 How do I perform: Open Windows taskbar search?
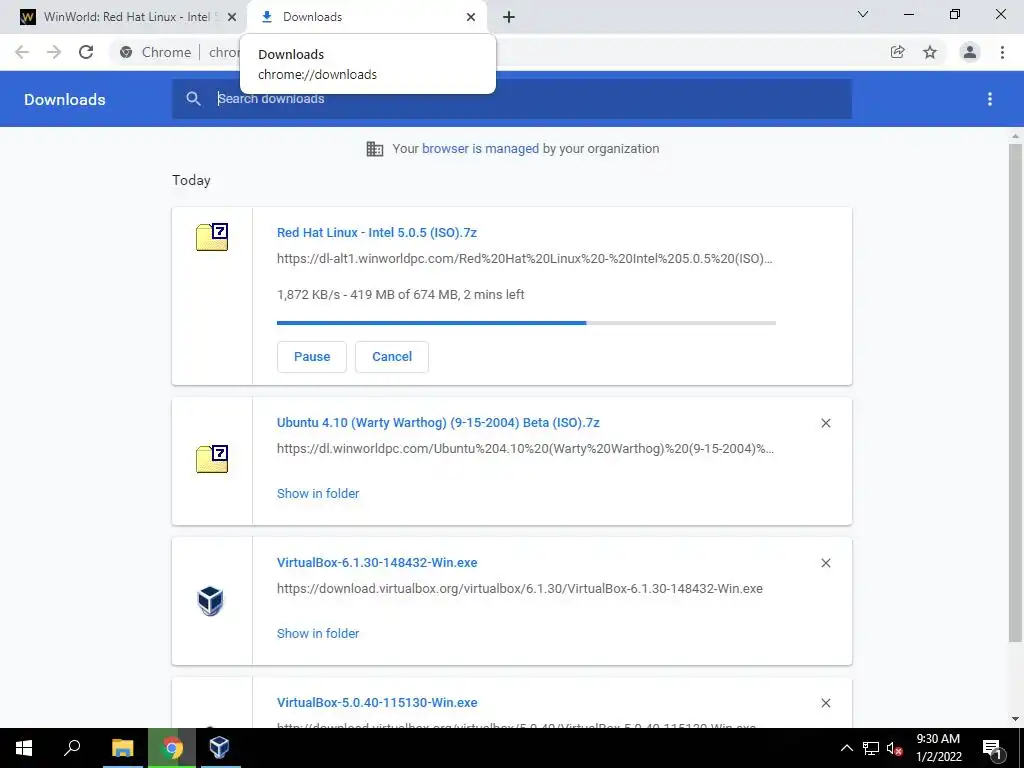pos(72,748)
